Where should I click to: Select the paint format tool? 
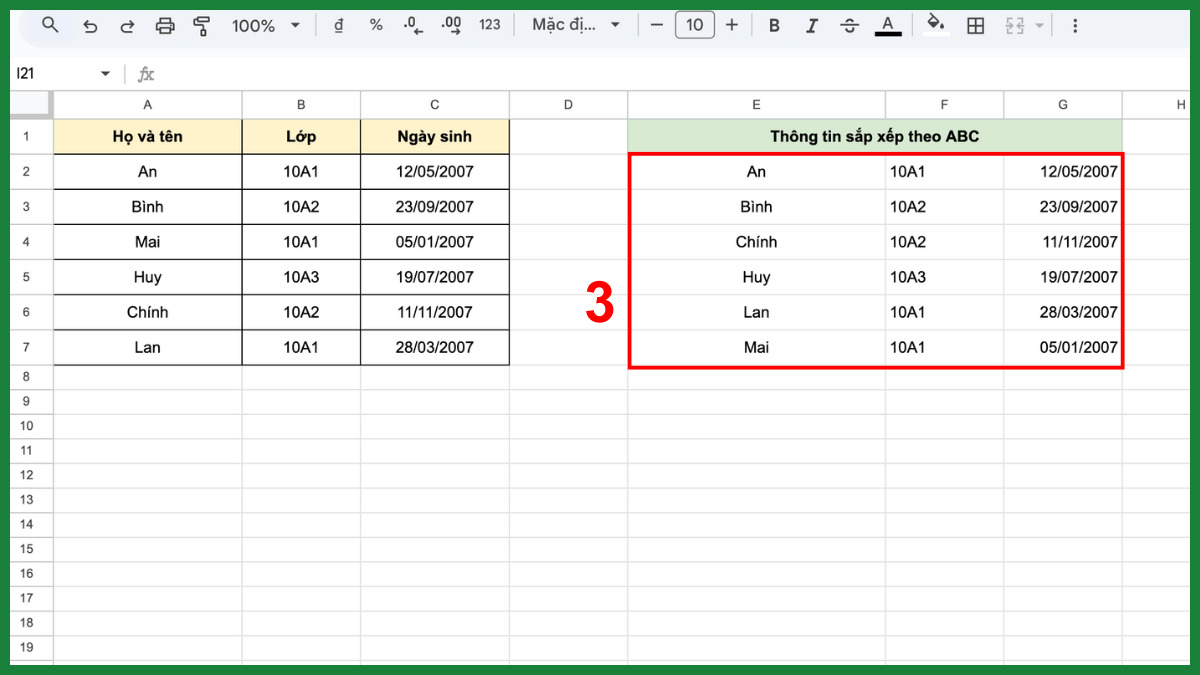click(203, 24)
